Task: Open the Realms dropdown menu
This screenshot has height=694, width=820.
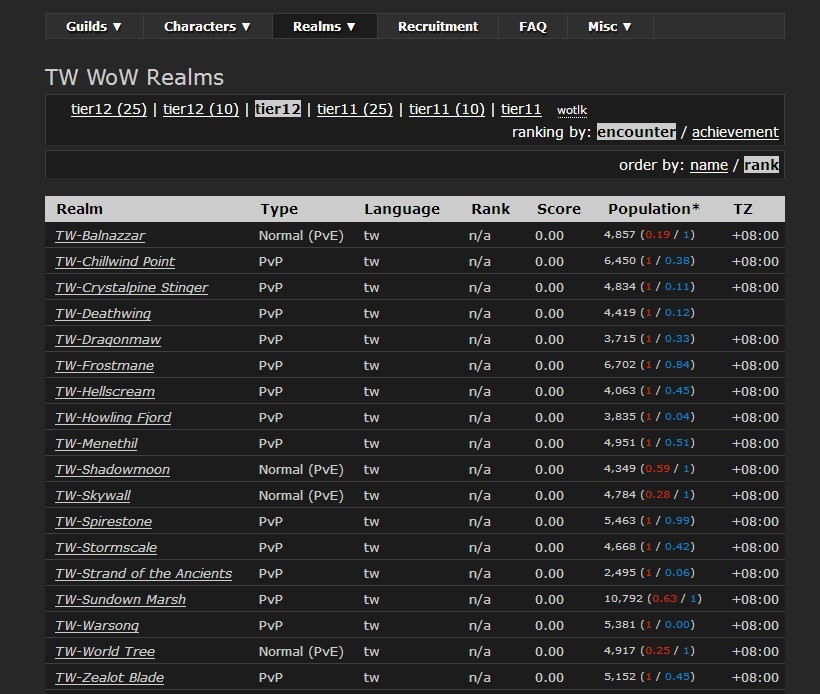Action: coord(325,26)
